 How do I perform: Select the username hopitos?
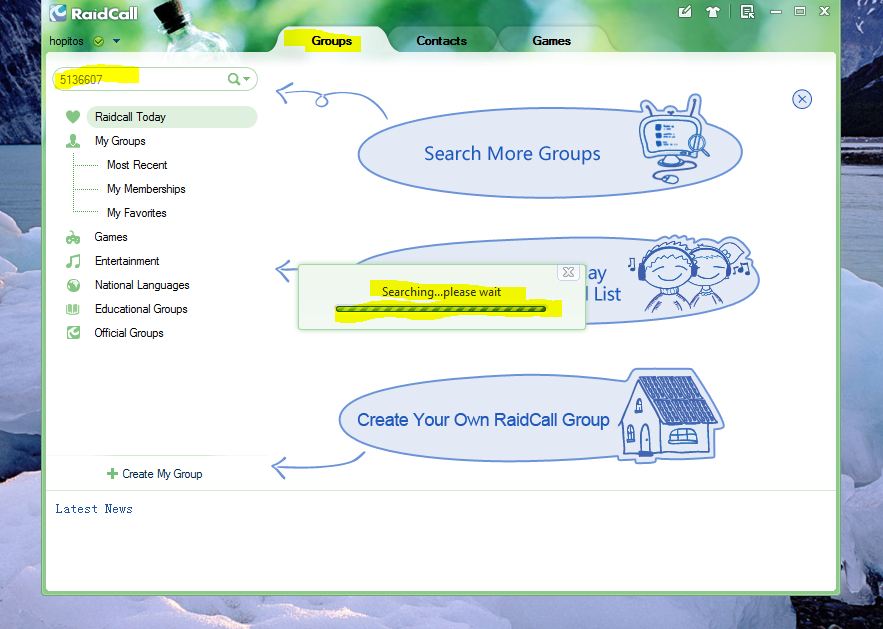point(66,41)
